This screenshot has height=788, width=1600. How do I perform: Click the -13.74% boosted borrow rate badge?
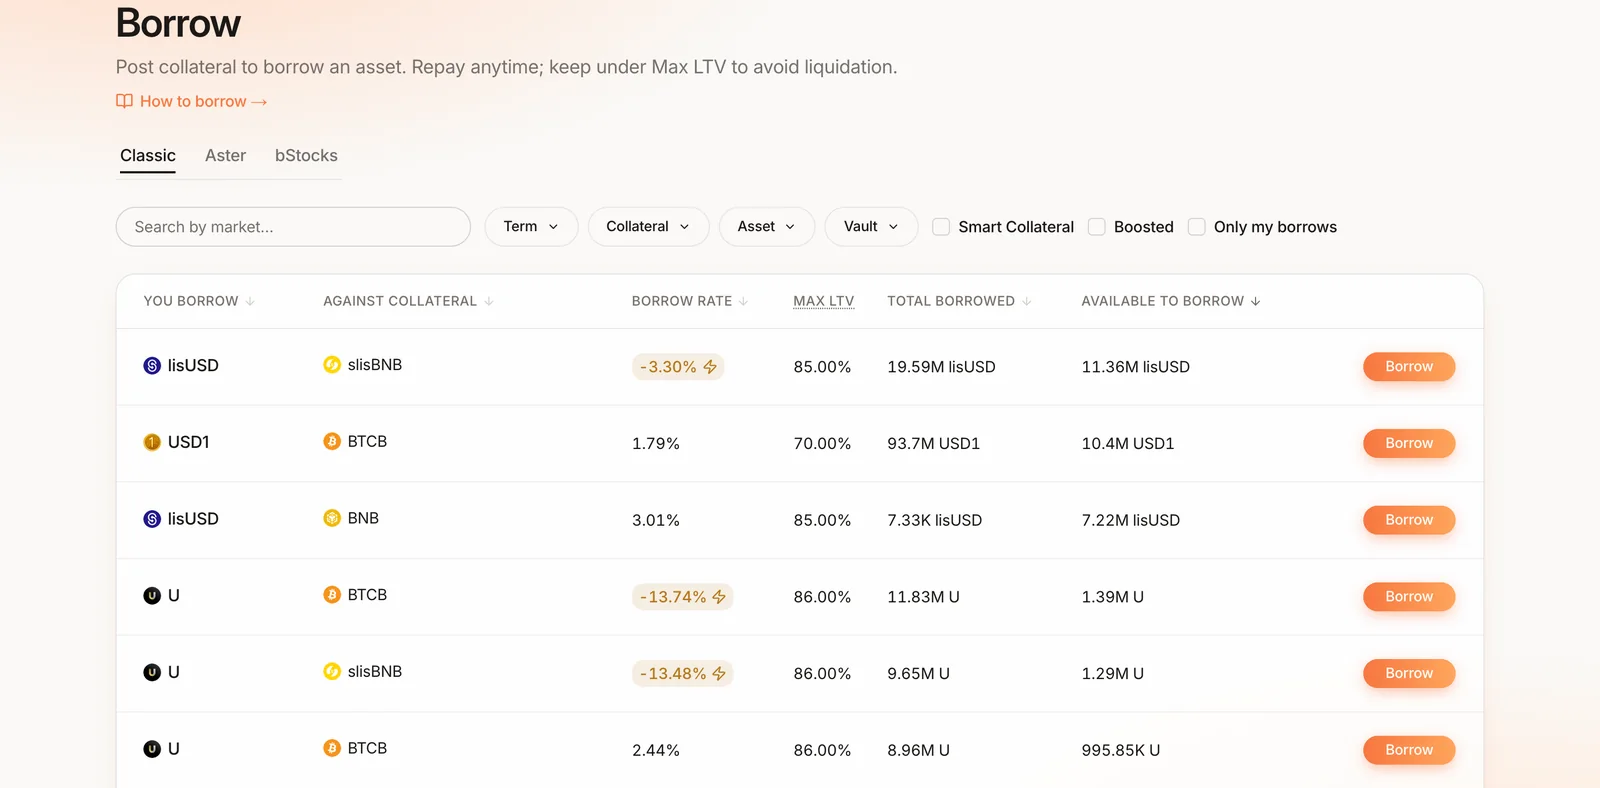pyautogui.click(x=683, y=597)
